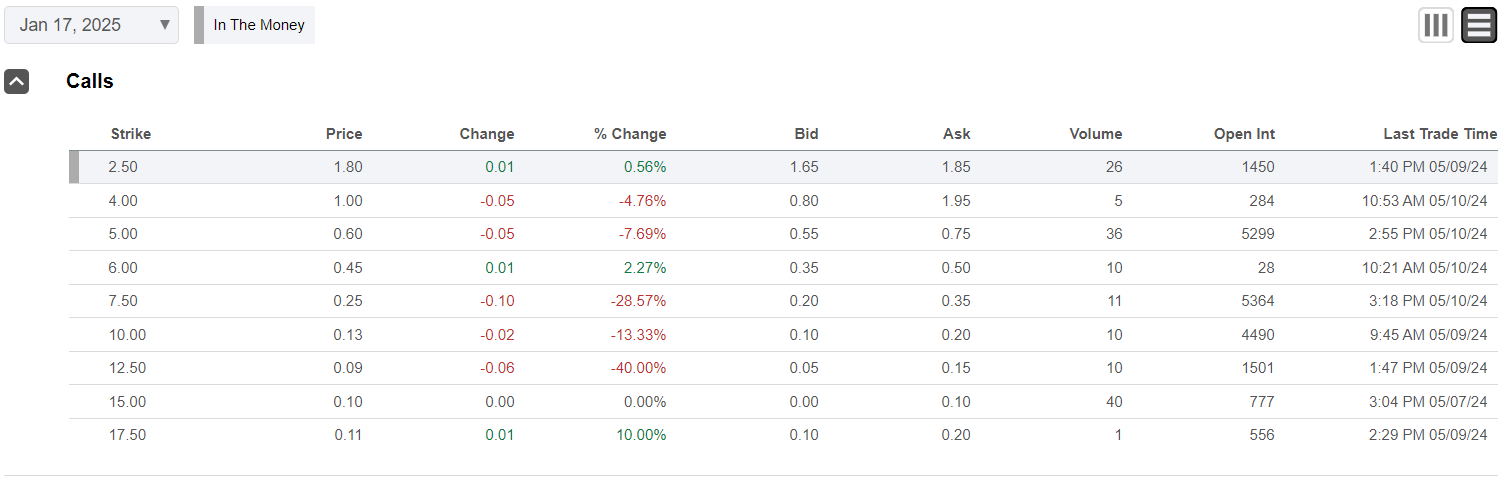Sort by Ask column header
Screen dimensions: 1501x481
tap(956, 134)
